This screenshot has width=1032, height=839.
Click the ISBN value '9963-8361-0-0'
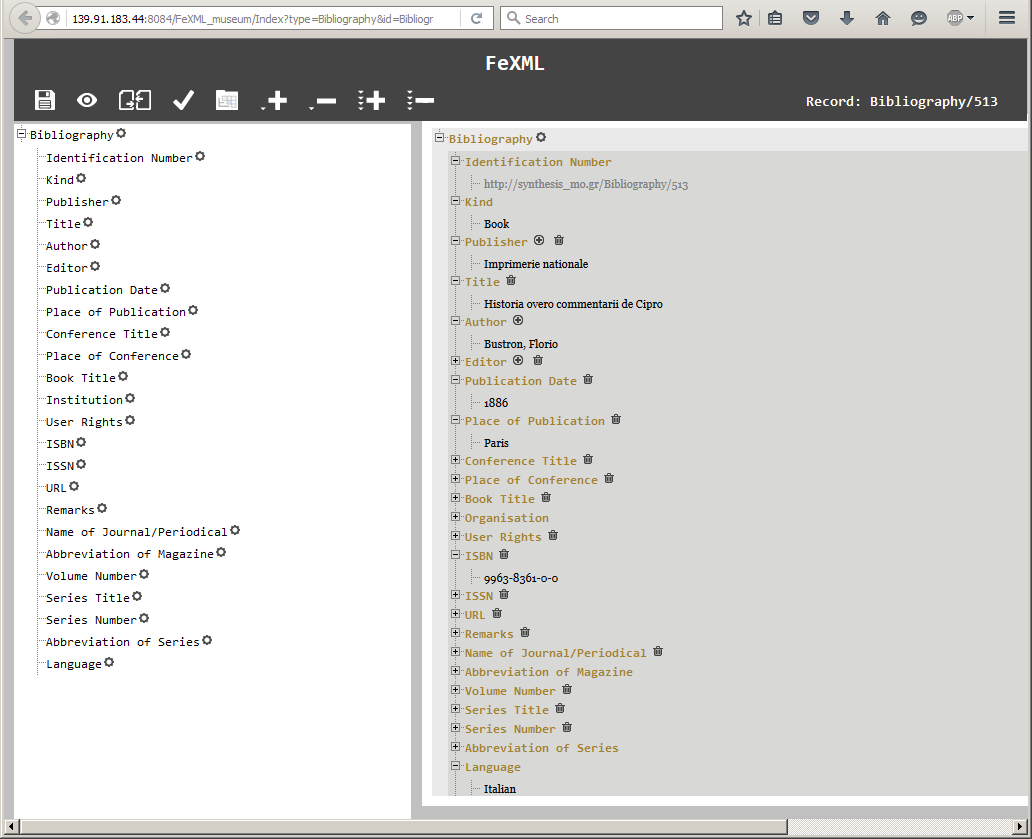(x=521, y=578)
